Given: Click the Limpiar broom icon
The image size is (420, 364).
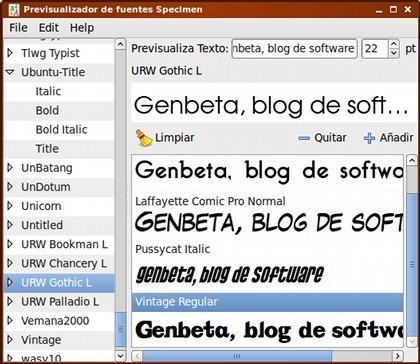Looking at the screenshot, I should (144, 138).
